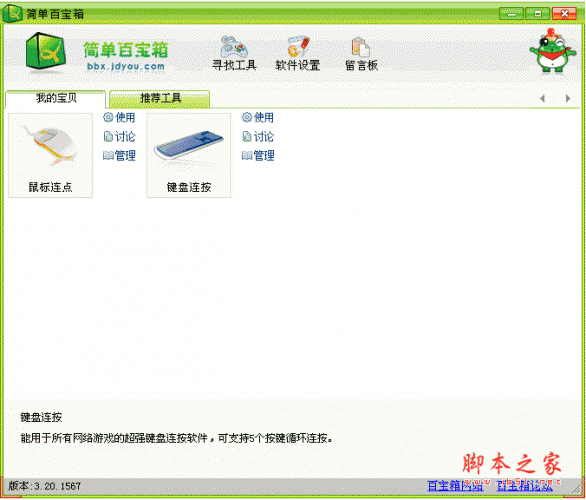Open the 百宝箱网站 link
This screenshot has width=586, height=500.
(x=455, y=486)
